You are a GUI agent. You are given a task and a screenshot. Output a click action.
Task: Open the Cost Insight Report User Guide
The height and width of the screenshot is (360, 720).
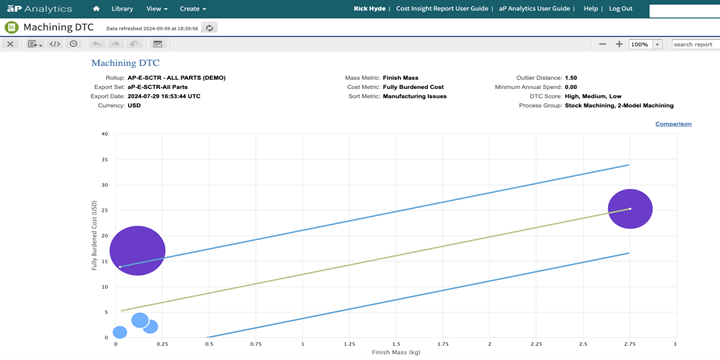point(442,9)
